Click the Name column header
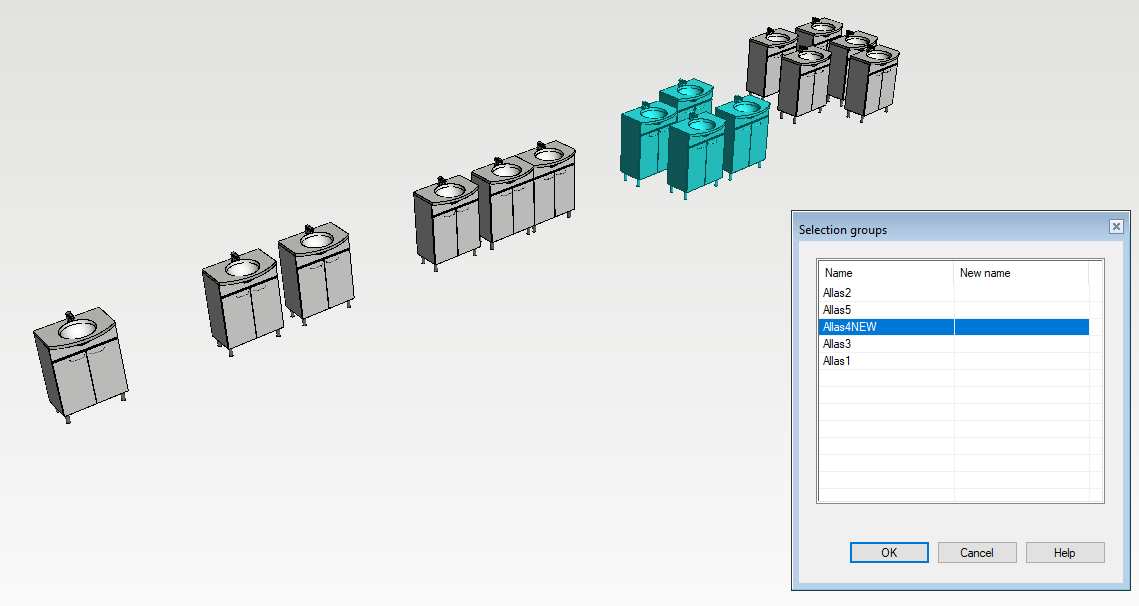This screenshot has height=606, width=1139. coord(886,273)
